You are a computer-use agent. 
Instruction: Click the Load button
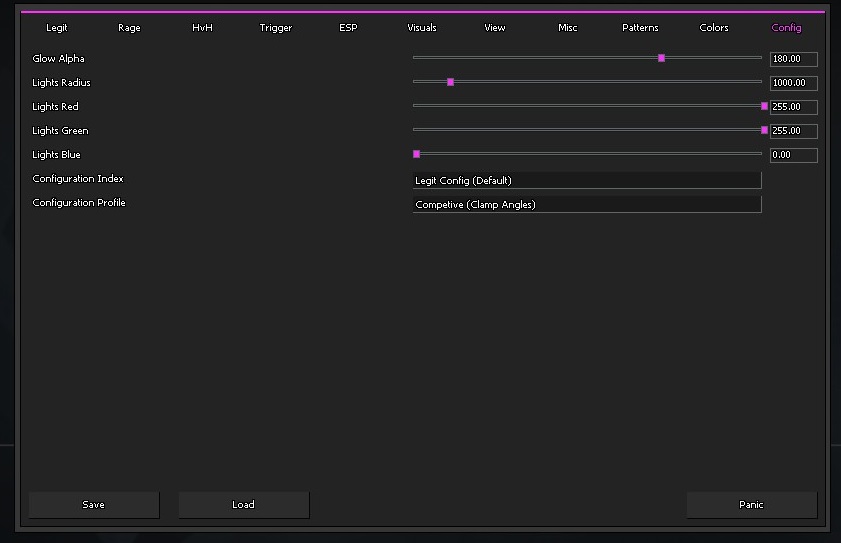coord(243,505)
